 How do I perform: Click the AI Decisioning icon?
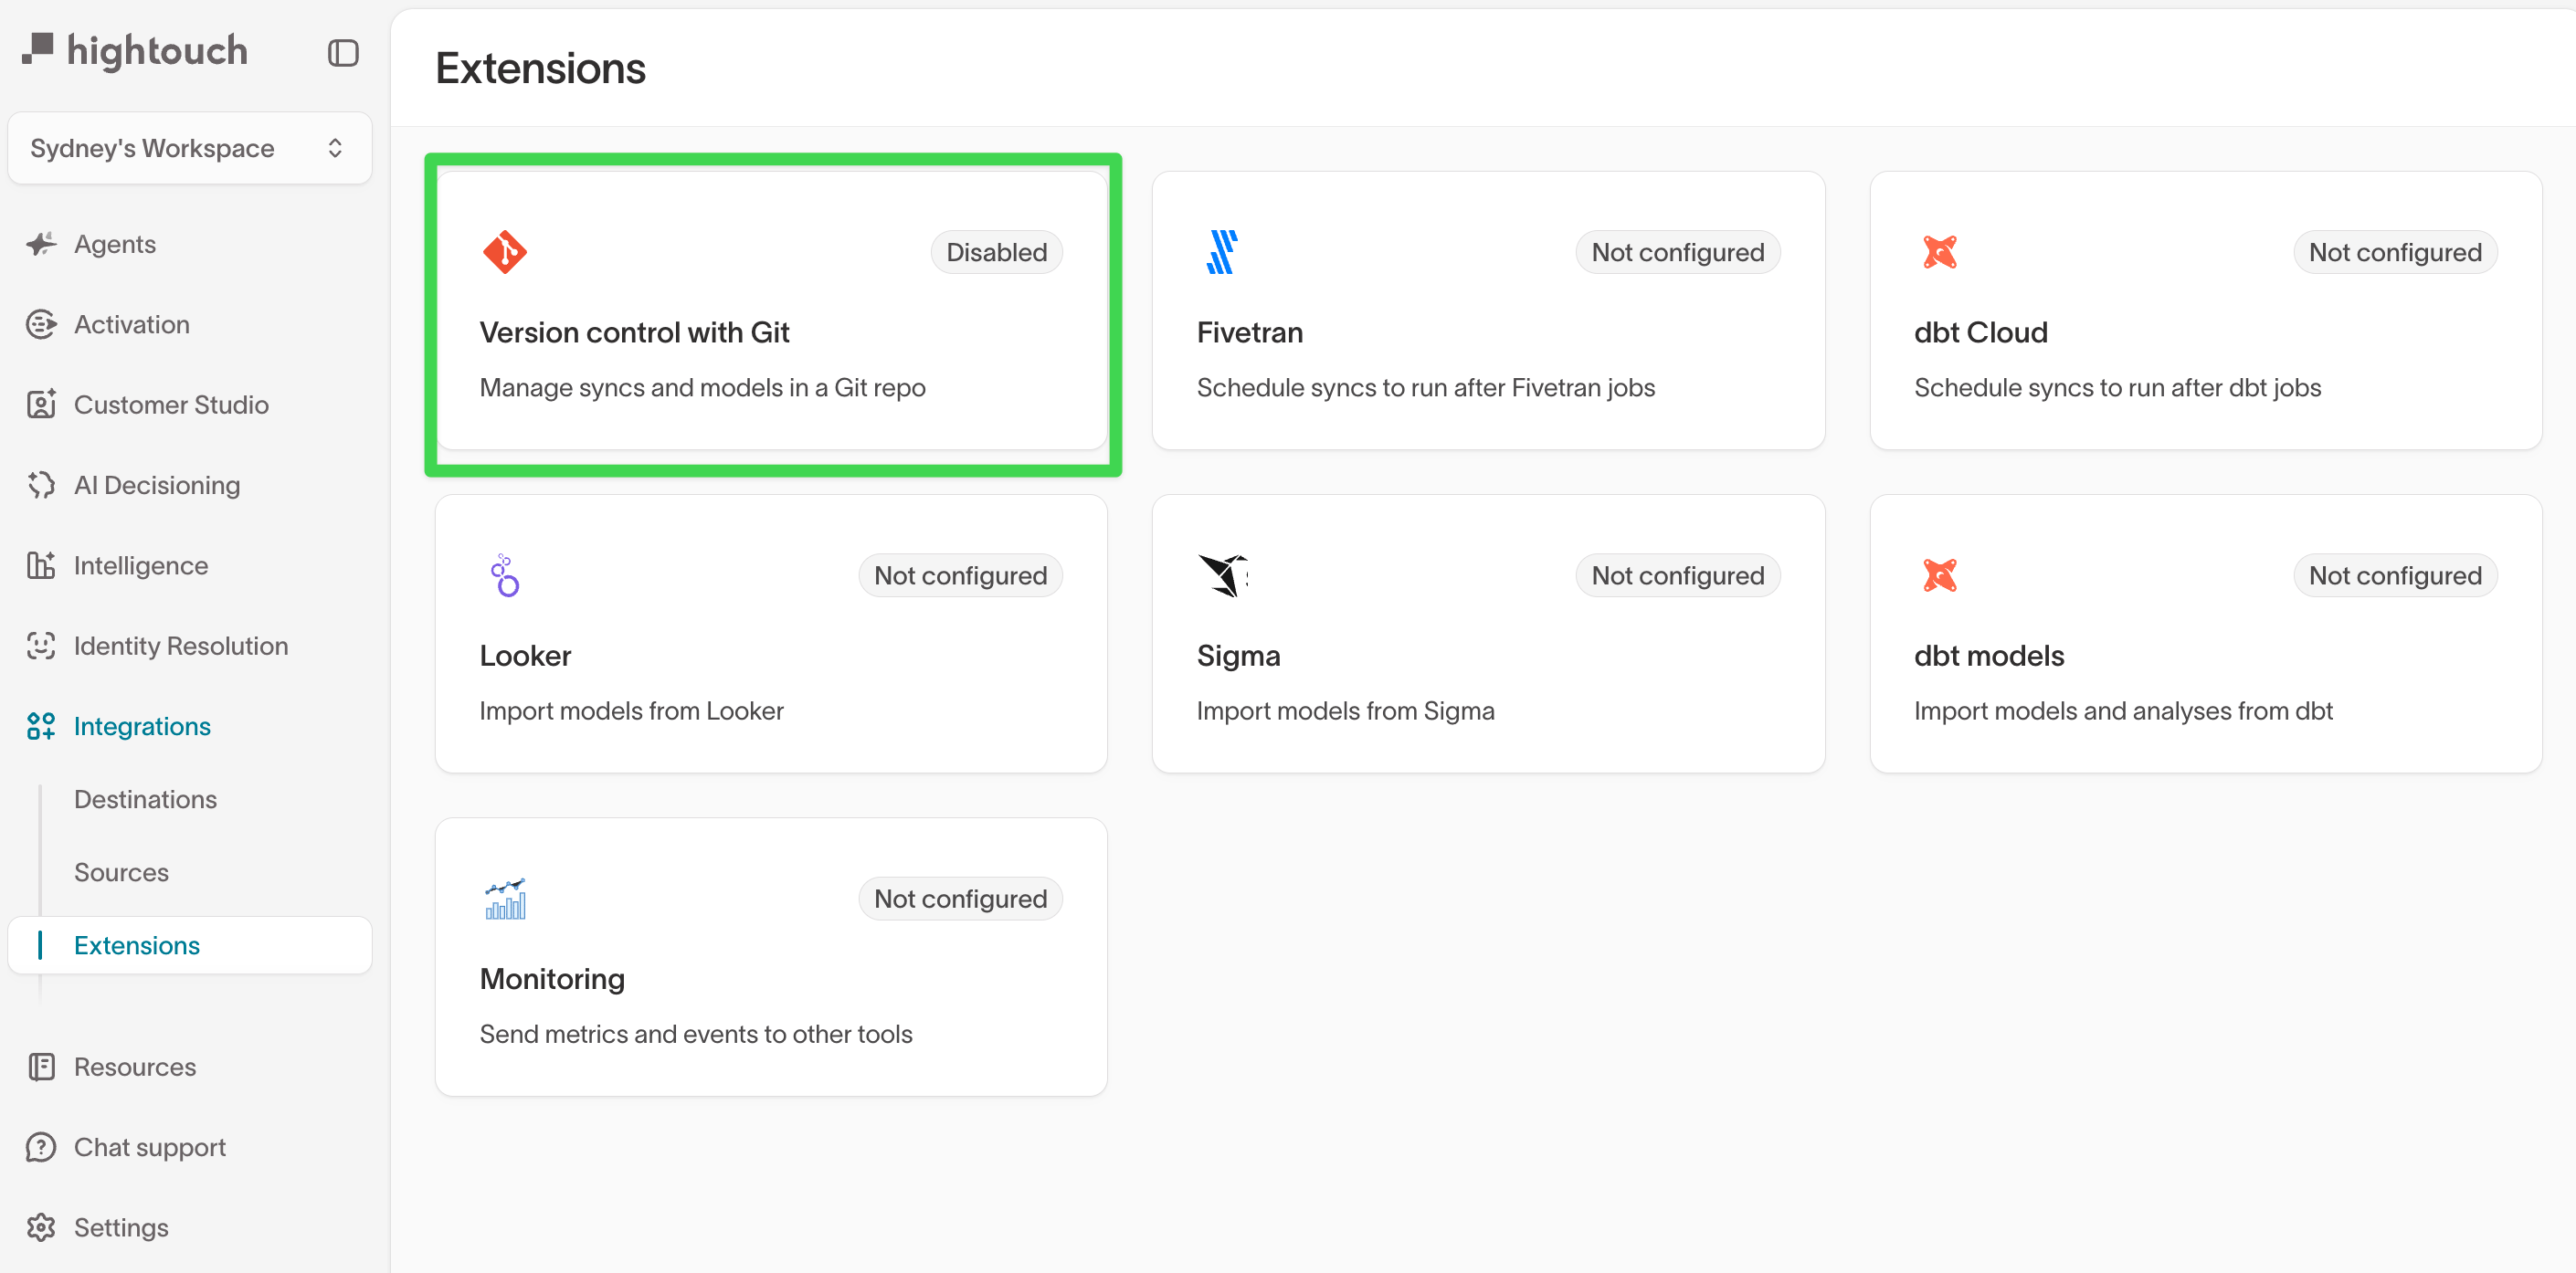click(41, 485)
